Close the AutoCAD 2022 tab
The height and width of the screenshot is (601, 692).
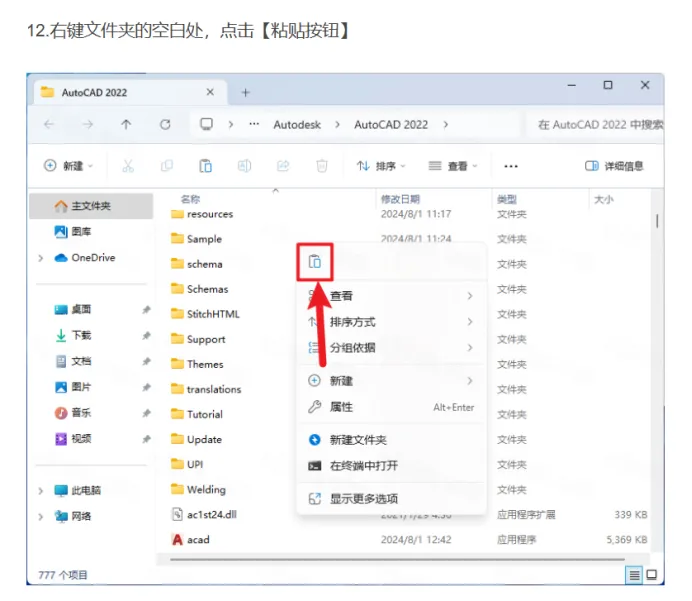(210, 92)
